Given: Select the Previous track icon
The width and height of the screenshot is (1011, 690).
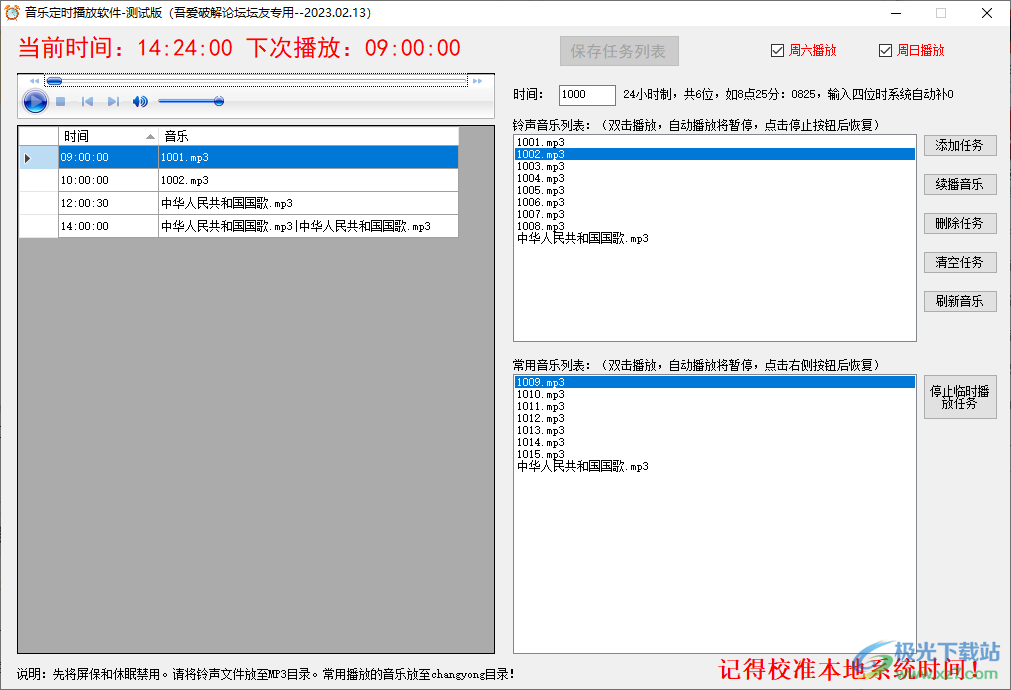Looking at the screenshot, I should [88, 101].
